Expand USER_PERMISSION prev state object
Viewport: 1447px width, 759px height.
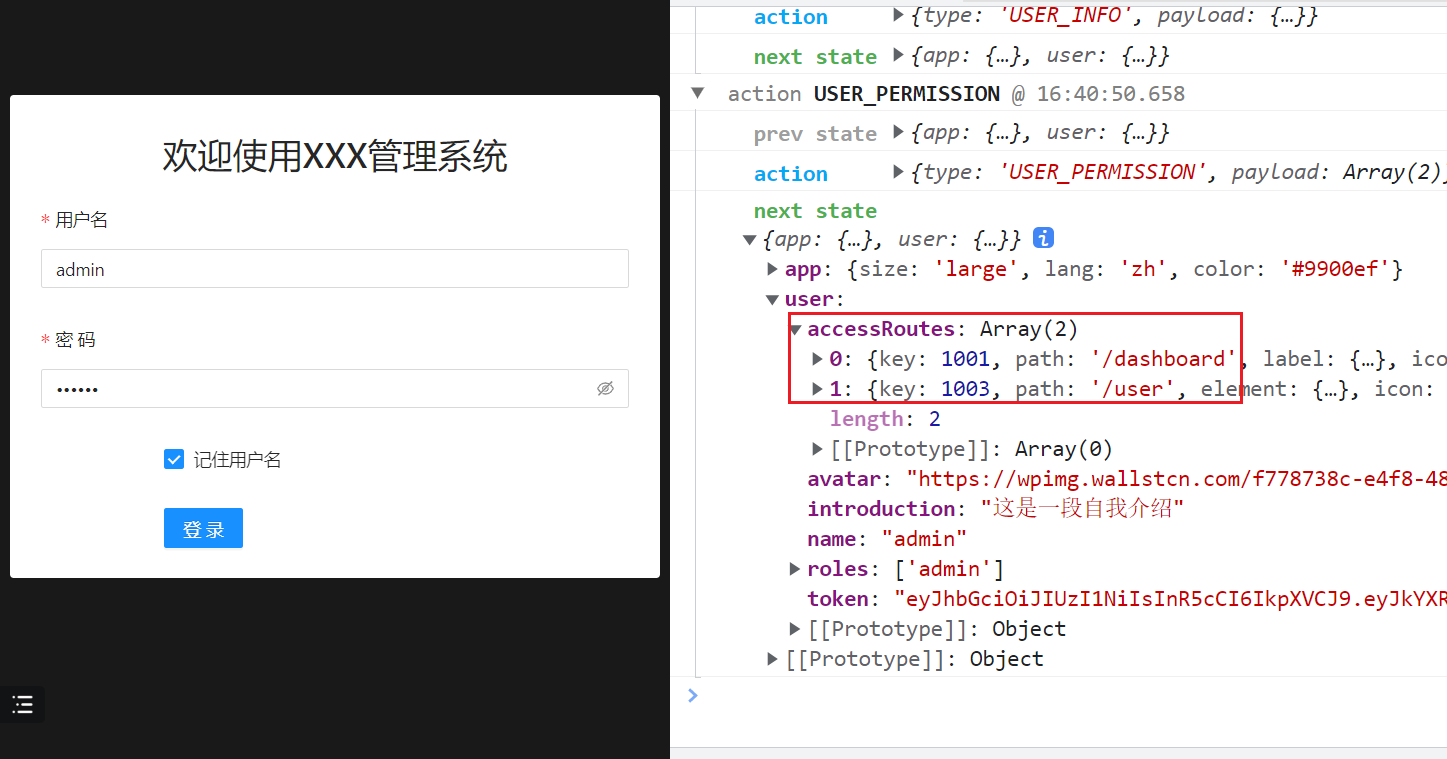pyautogui.click(x=898, y=132)
